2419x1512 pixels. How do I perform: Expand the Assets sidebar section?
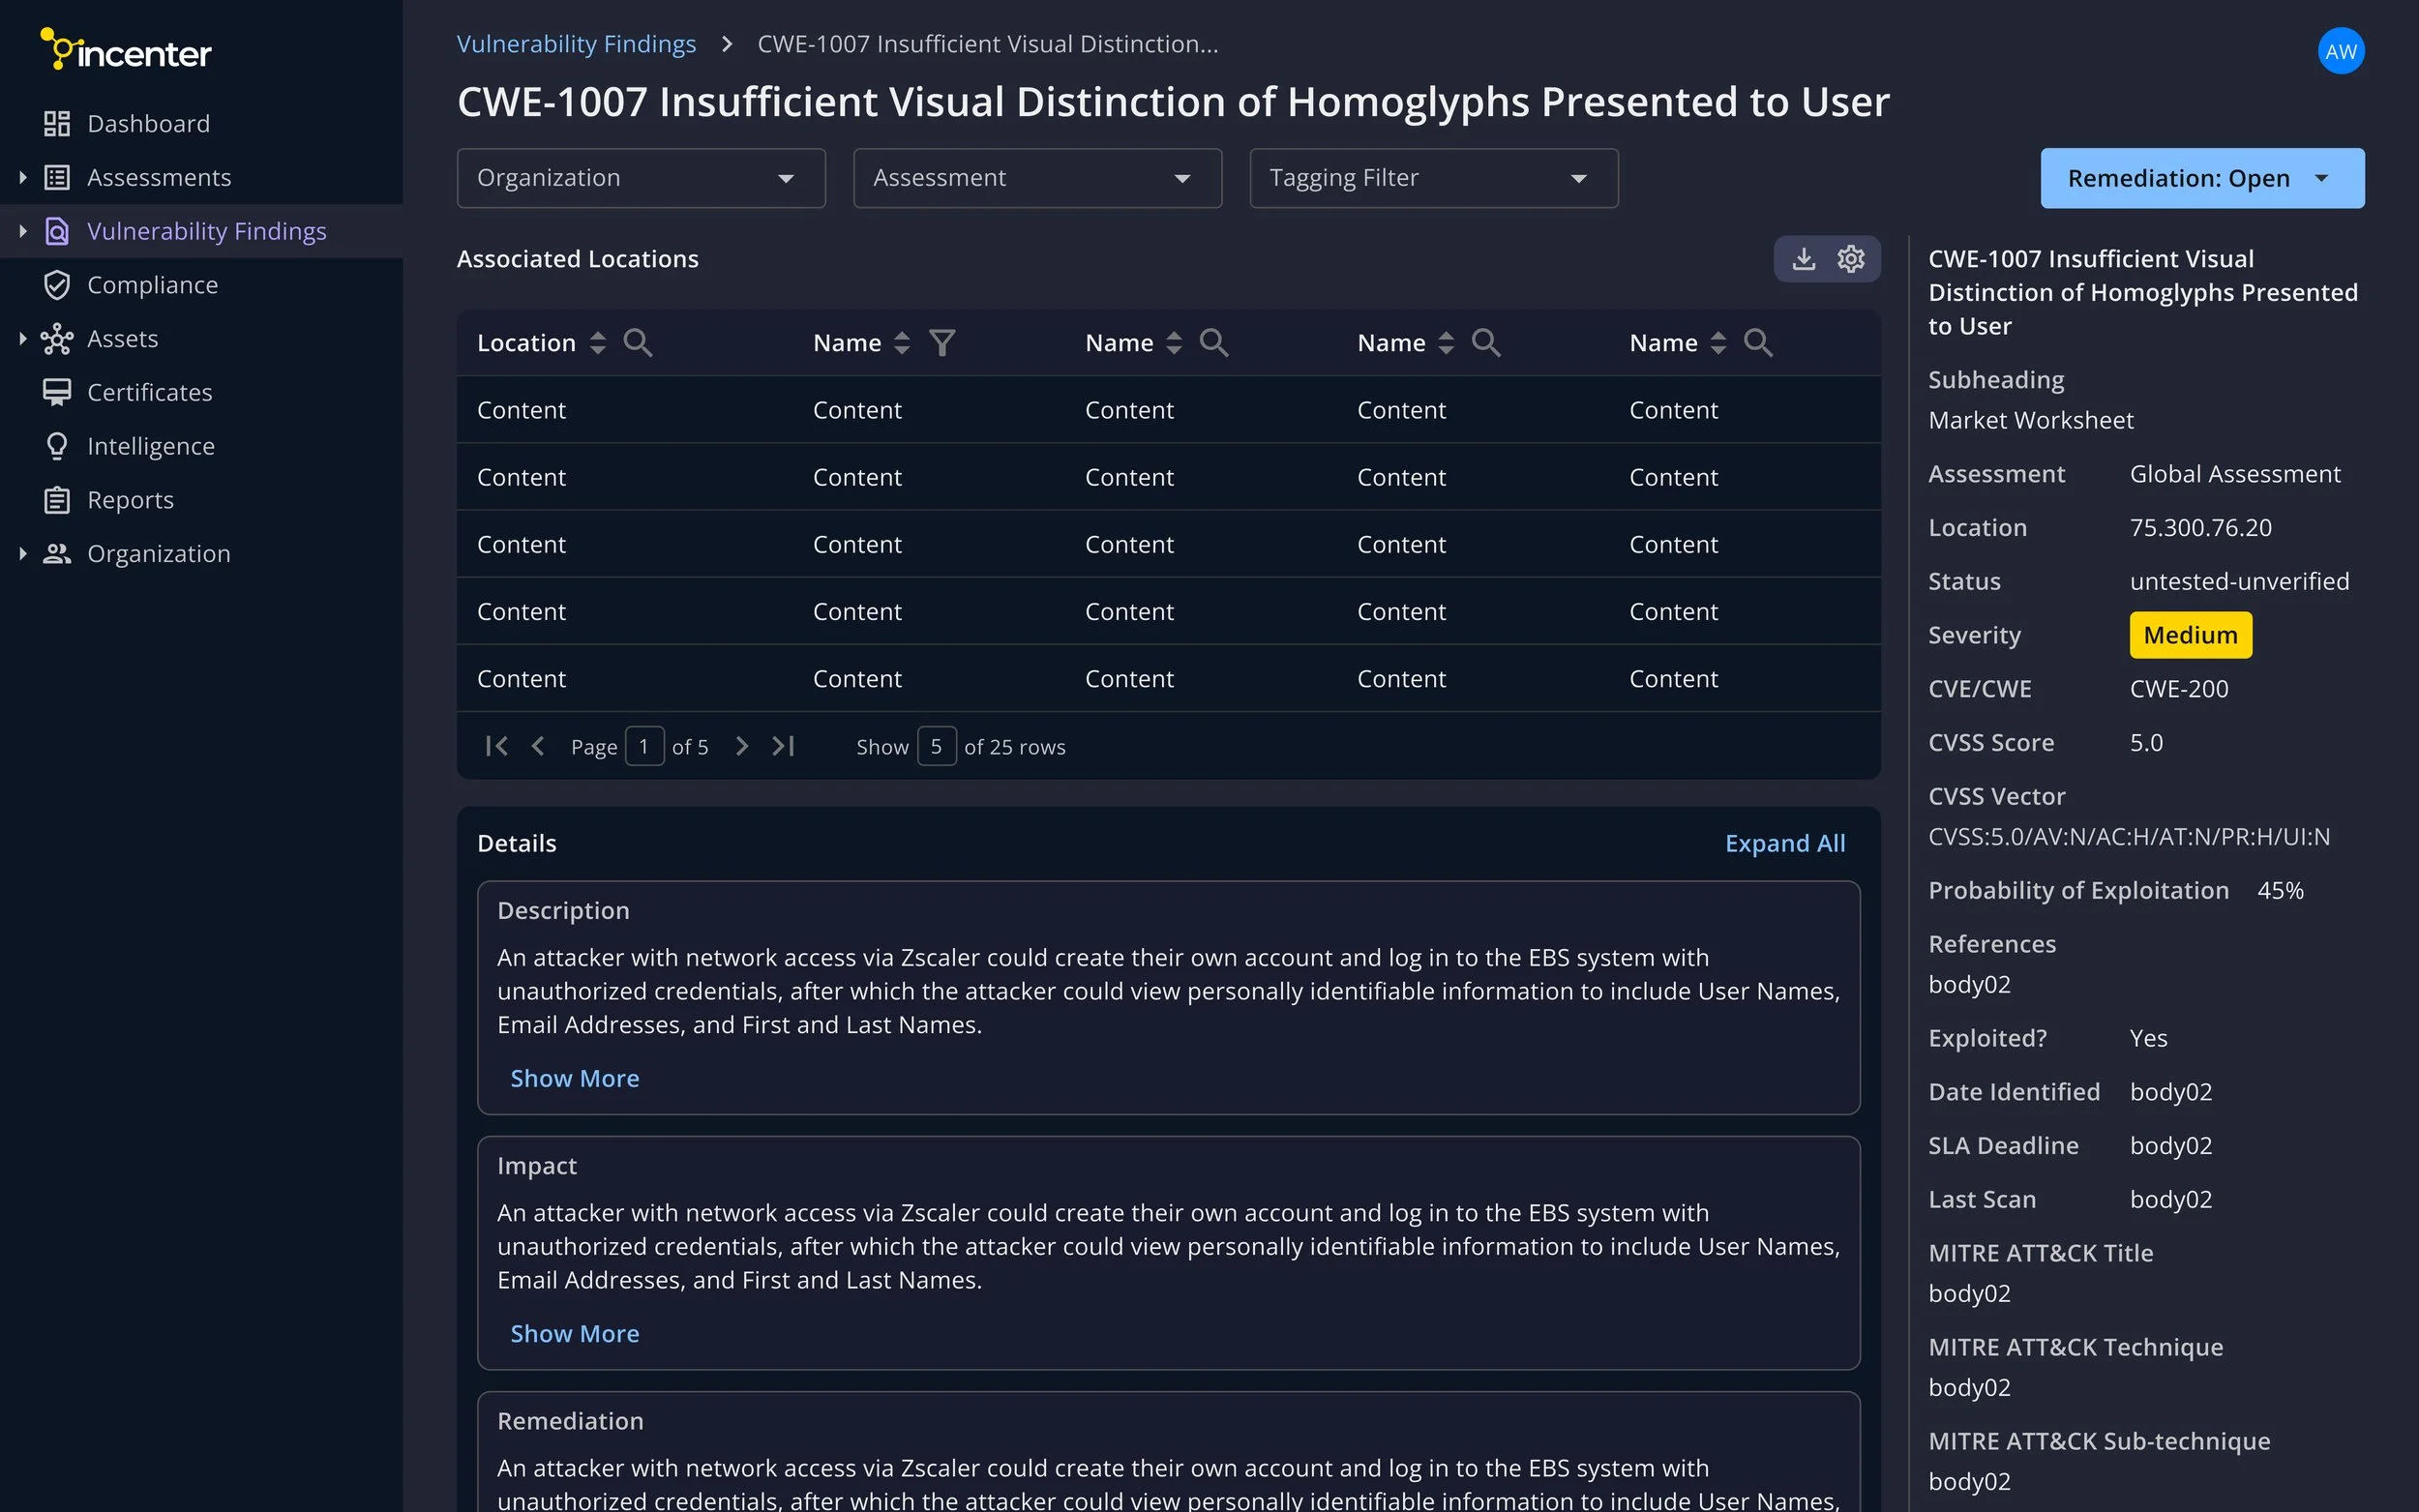click(x=23, y=339)
